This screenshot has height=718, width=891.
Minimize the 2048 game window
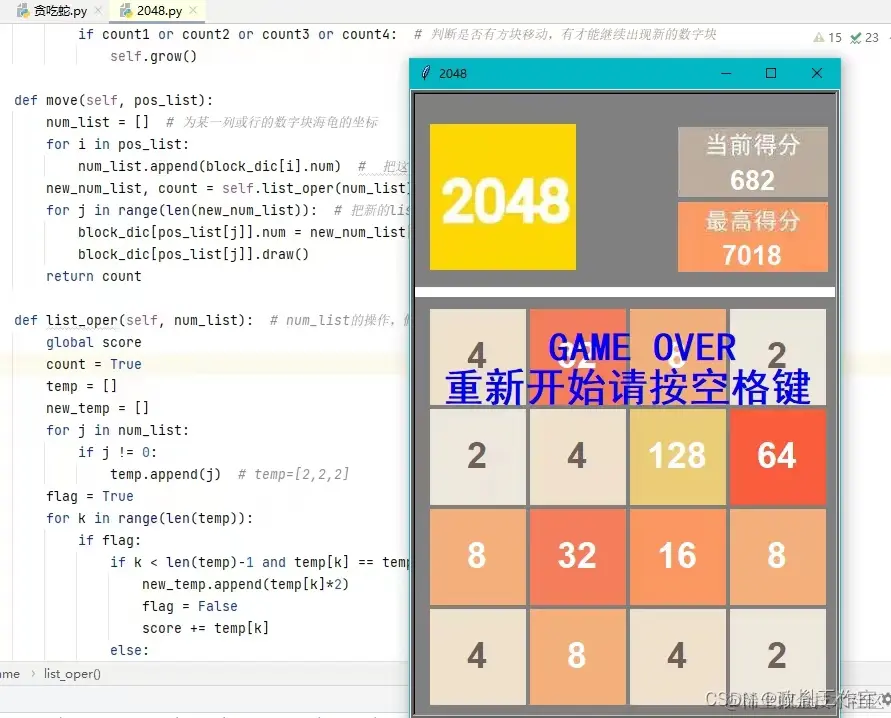pyautogui.click(x=726, y=73)
